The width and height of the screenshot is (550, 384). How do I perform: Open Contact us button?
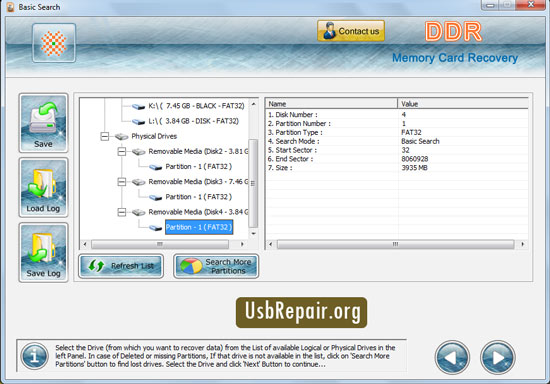[x=351, y=31]
